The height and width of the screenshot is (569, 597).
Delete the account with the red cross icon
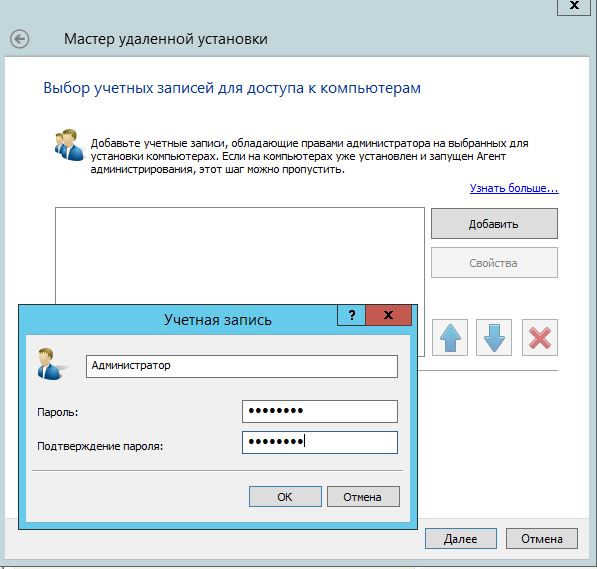540,337
